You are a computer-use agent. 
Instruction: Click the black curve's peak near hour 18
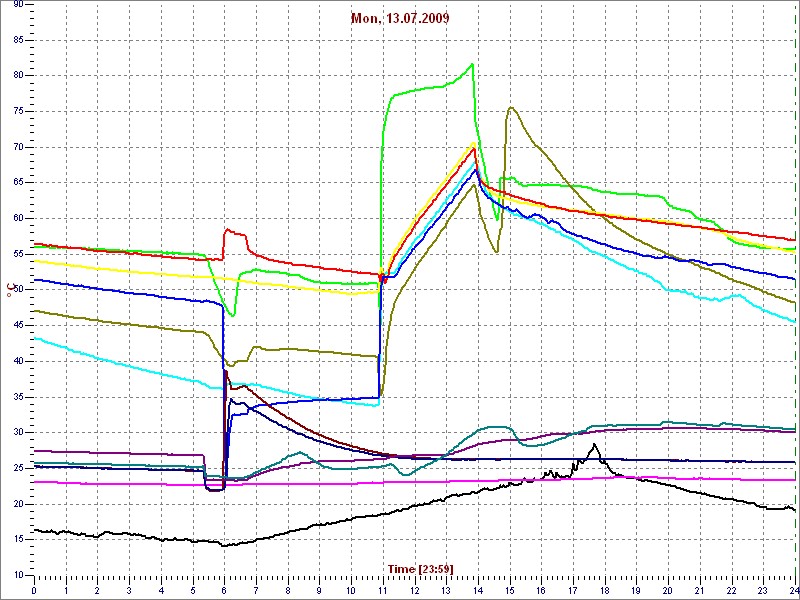tap(594, 445)
